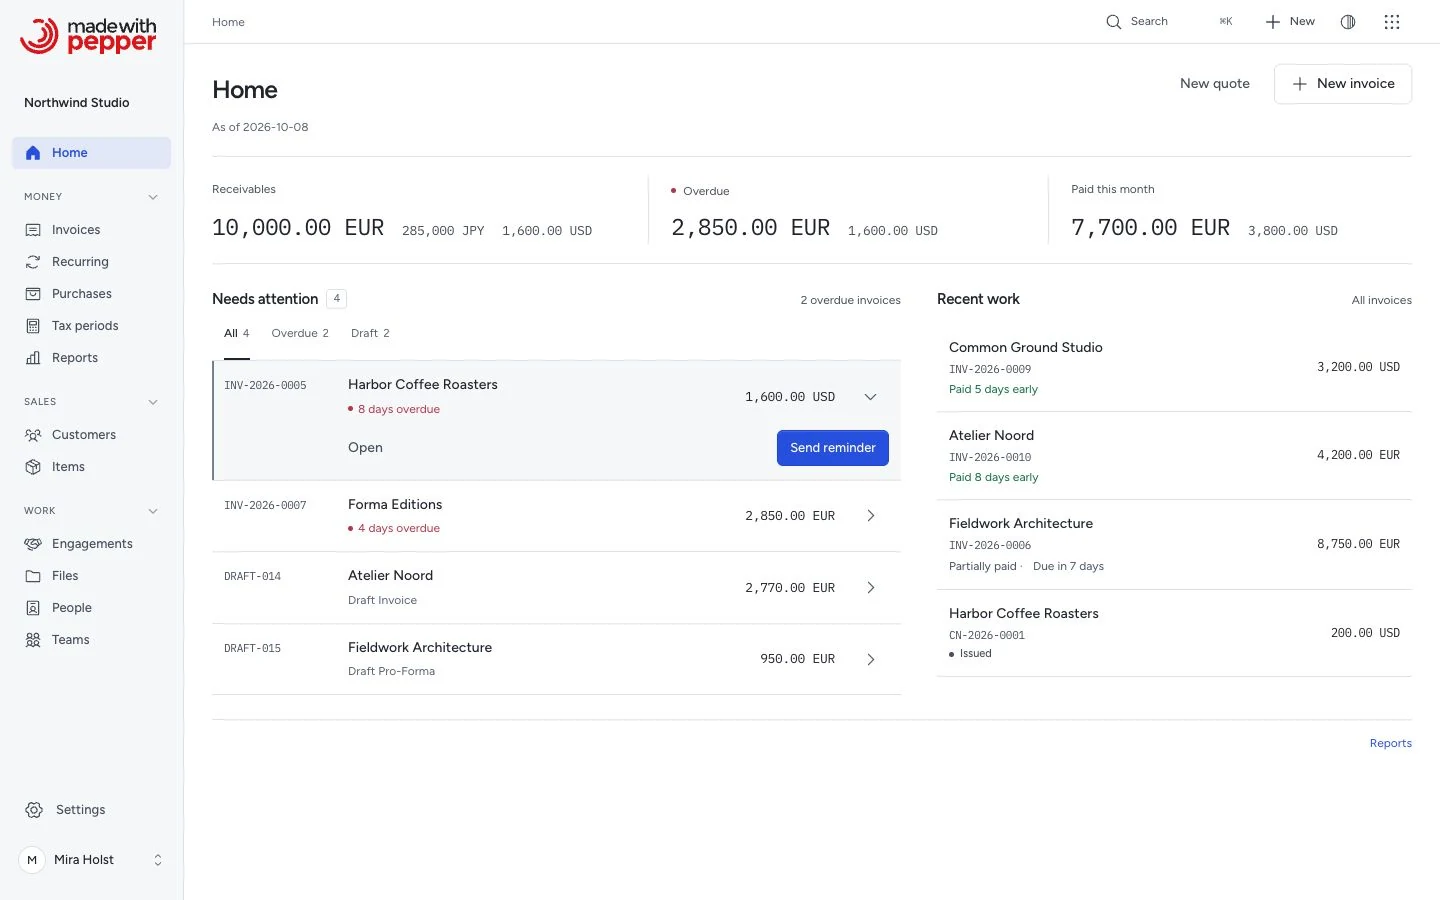Click the search magnifier icon
The image size is (1440, 900).
pos(1113,22)
